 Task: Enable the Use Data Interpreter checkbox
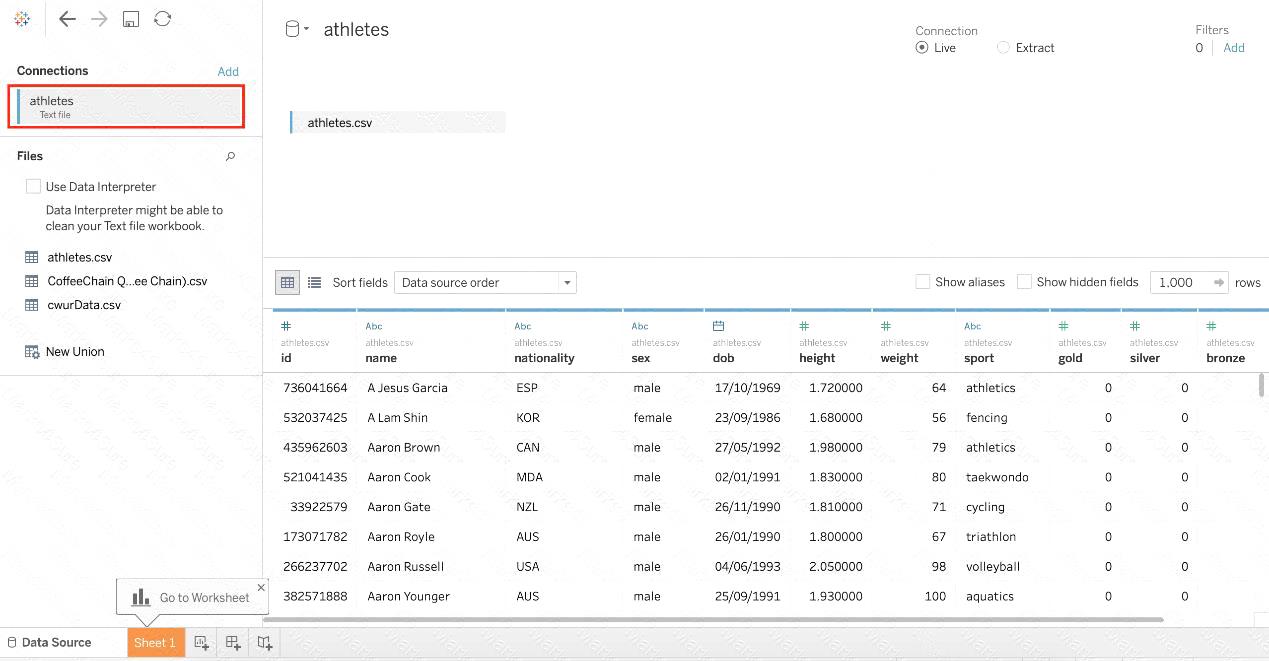34,187
